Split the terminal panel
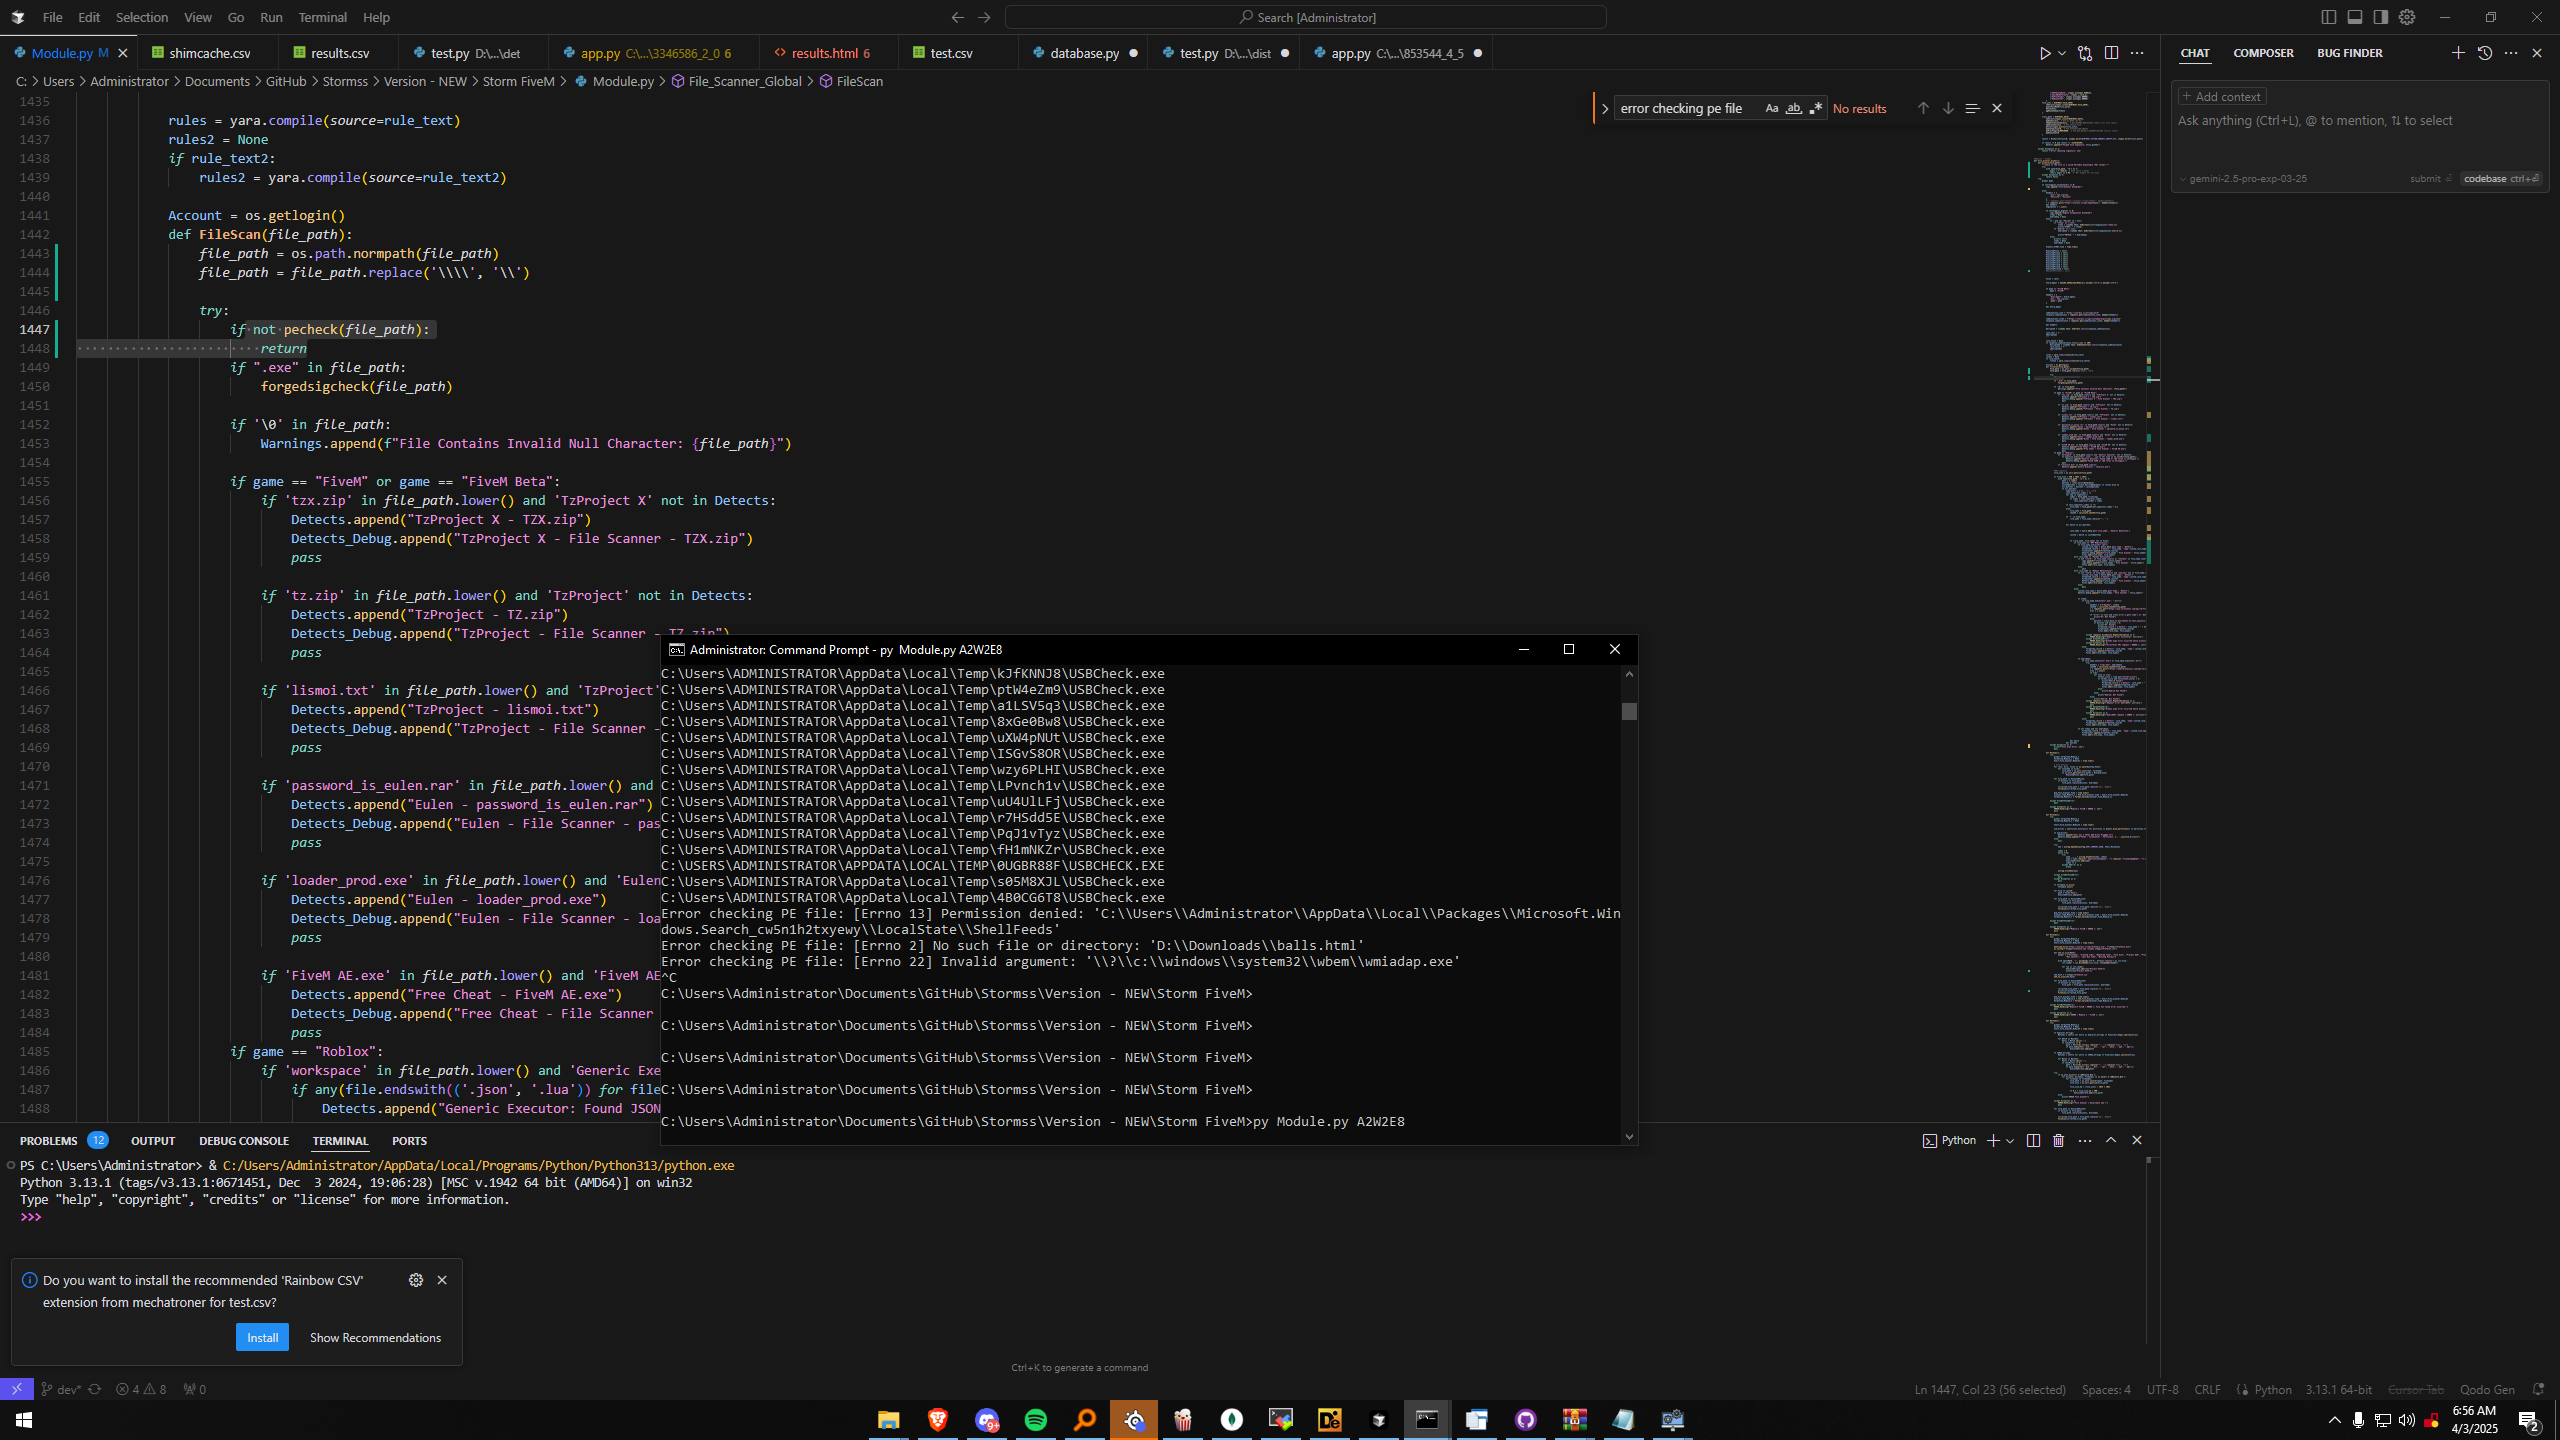The height and width of the screenshot is (1440, 2560). tap(2033, 1141)
